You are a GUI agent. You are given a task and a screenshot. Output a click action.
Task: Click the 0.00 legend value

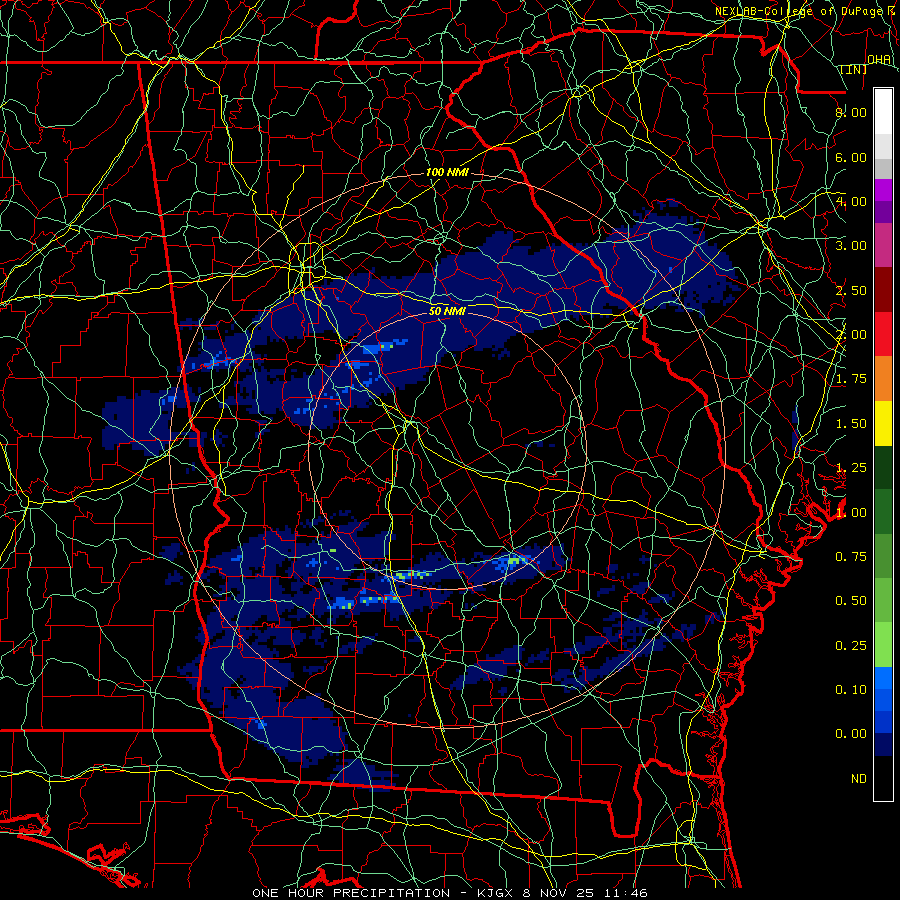tap(851, 734)
